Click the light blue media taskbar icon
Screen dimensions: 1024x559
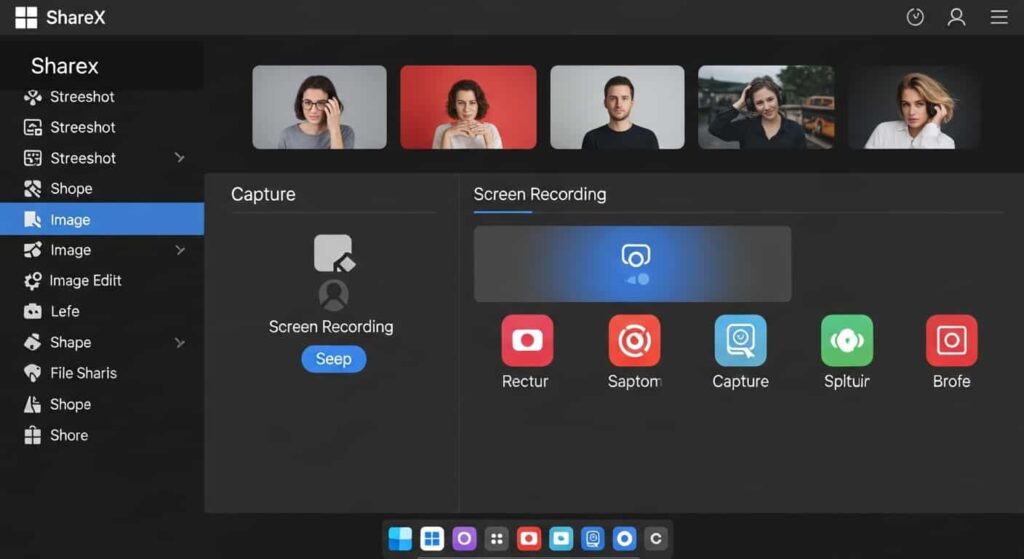[560, 539]
